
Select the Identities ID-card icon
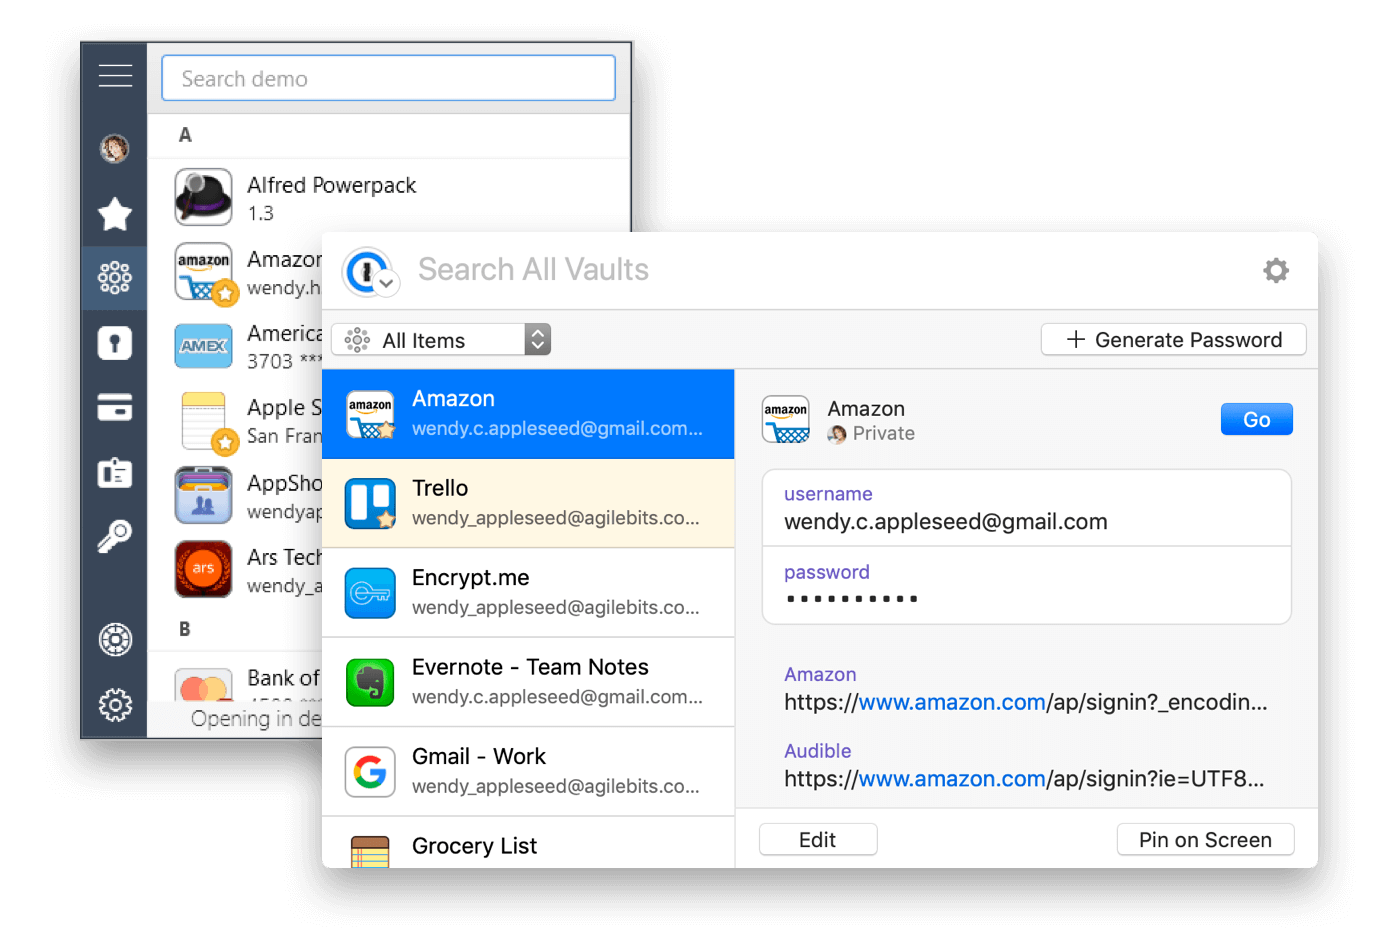[x=115, y=473]
